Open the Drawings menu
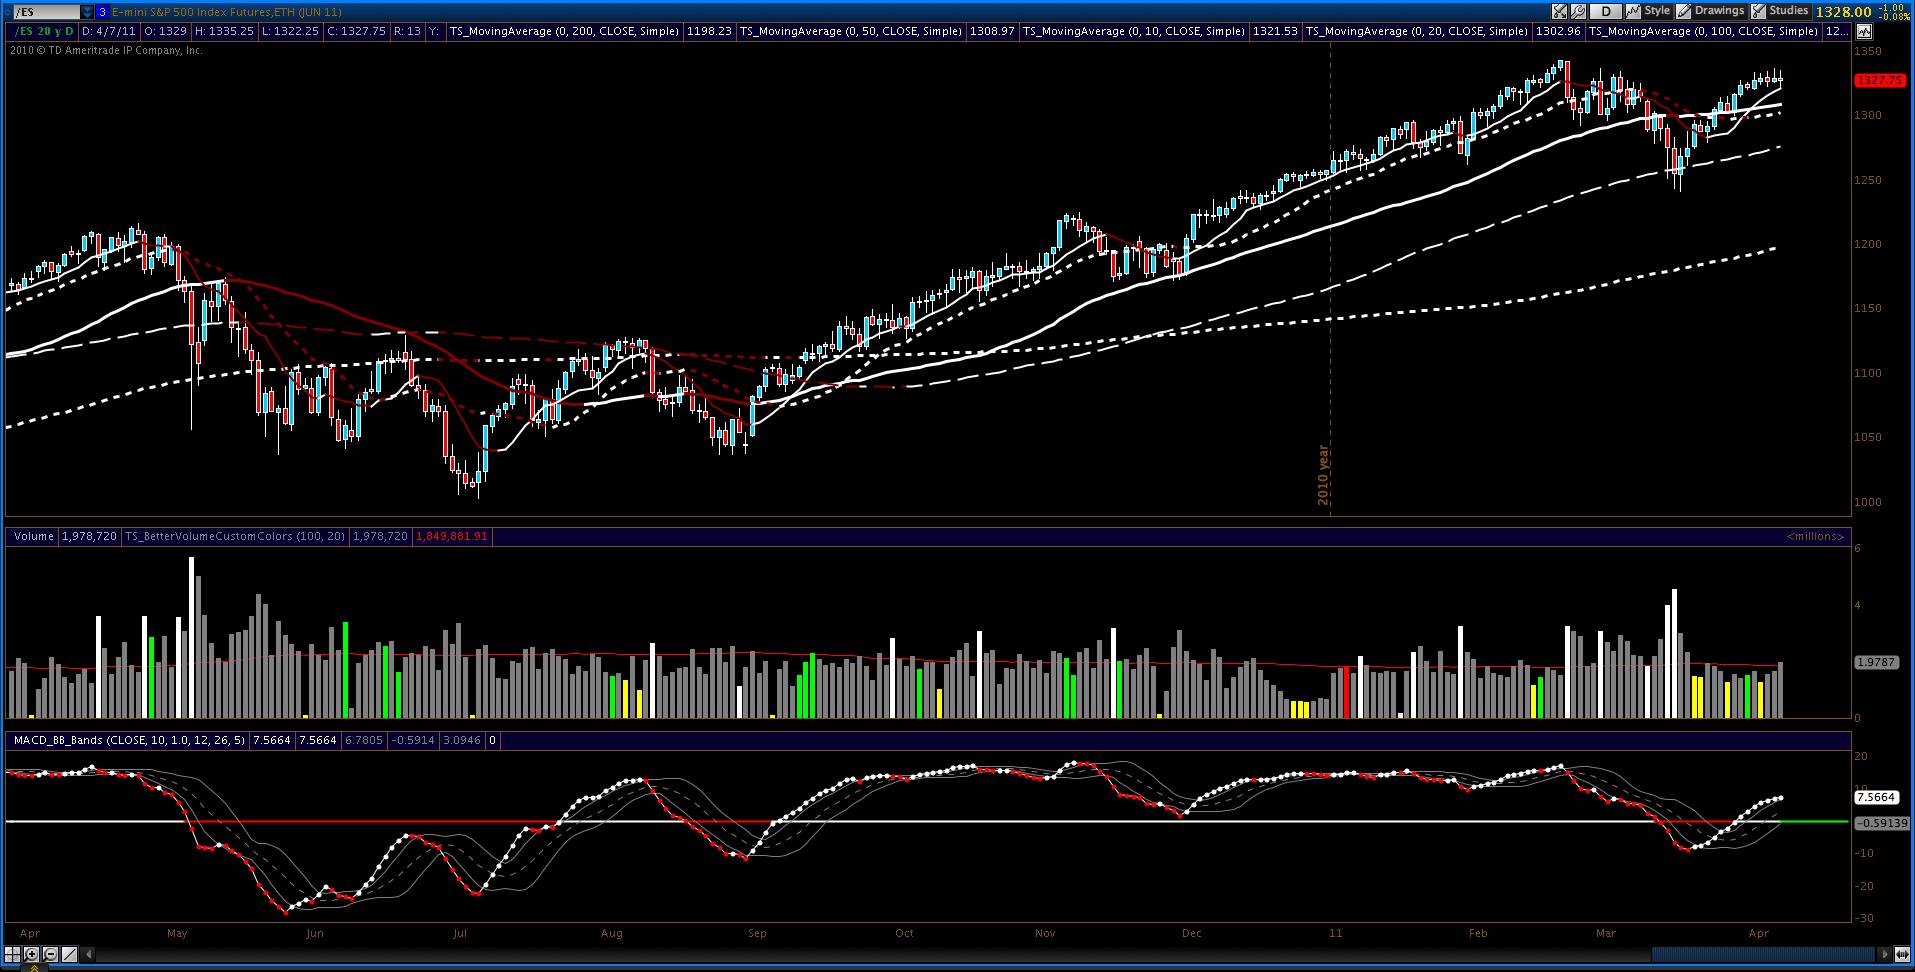The width and height of the screenshot is (1915, 972). click(x=1711, y=11)
